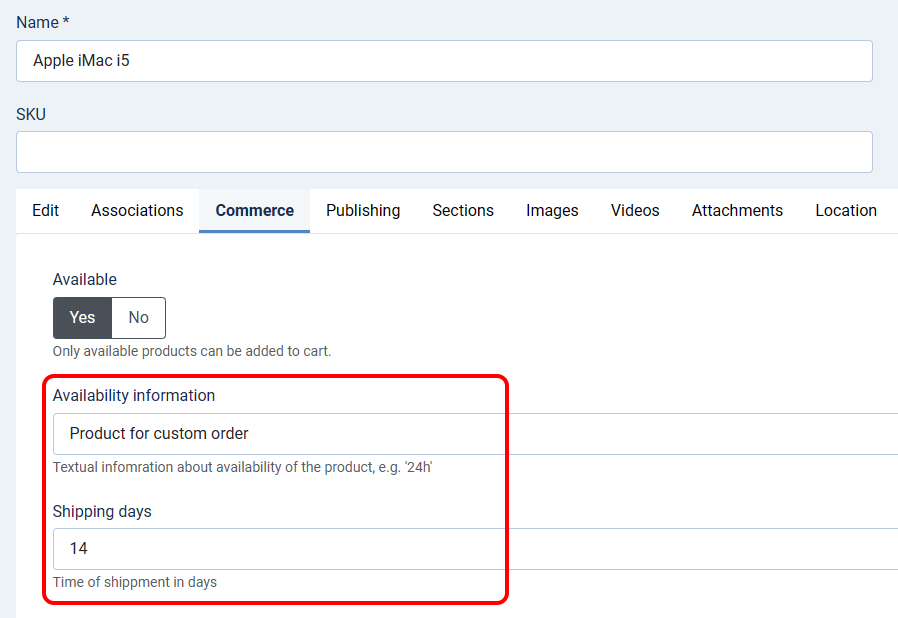Open the Videos tab
The height and width of the screenshot is (618, 898).
[x=635, y=211]
